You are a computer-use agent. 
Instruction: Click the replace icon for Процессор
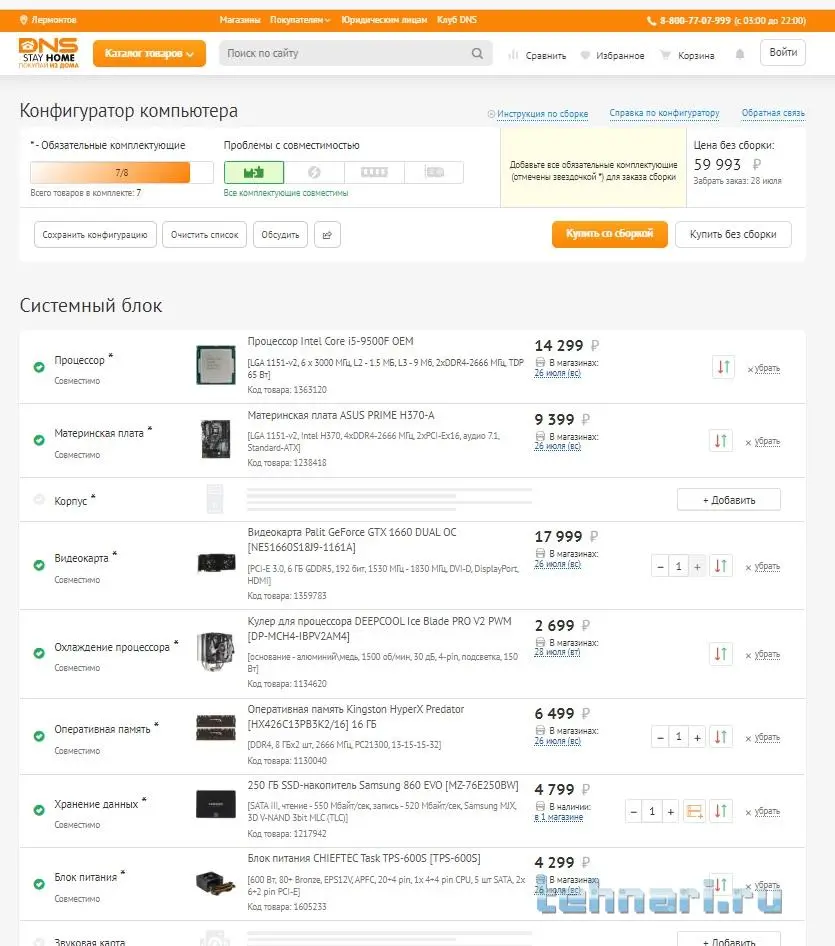723,367
